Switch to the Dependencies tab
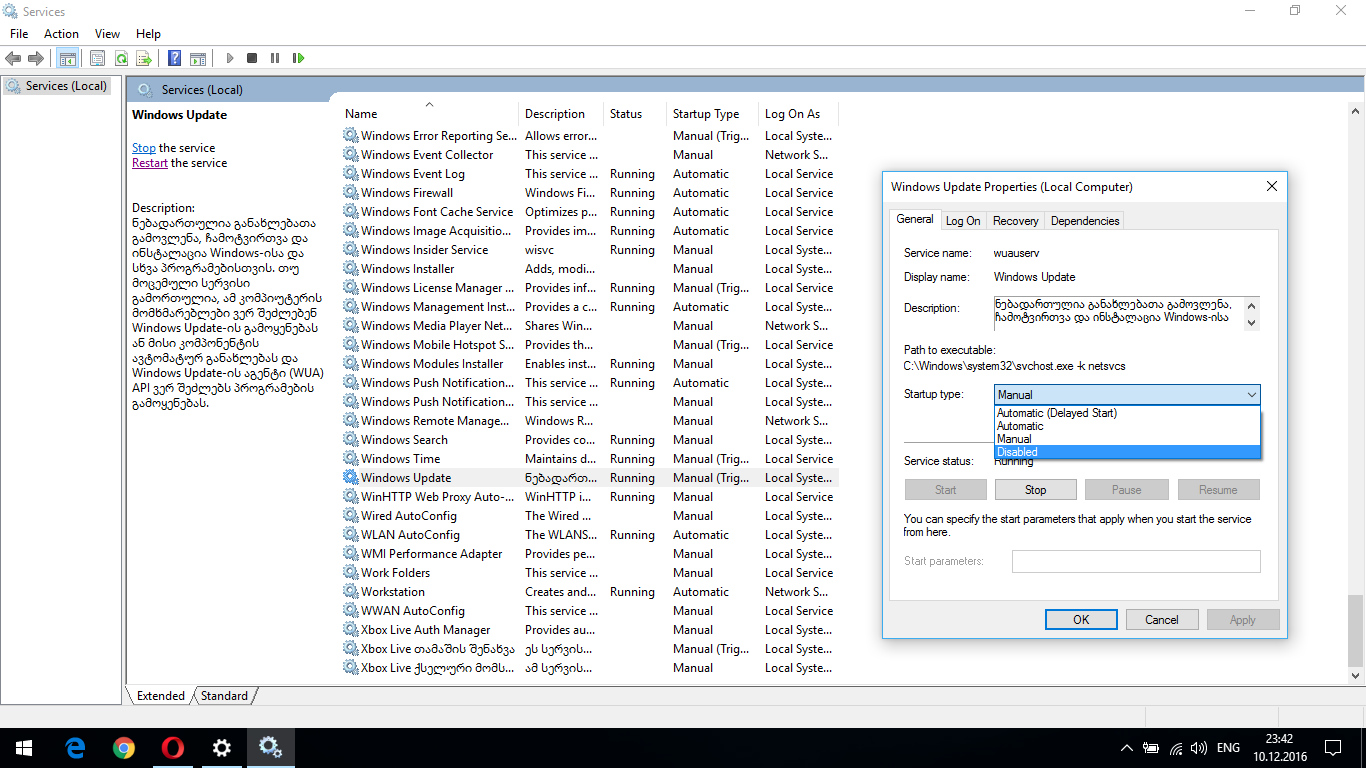1366x768 pixels. coord(1085,221)
